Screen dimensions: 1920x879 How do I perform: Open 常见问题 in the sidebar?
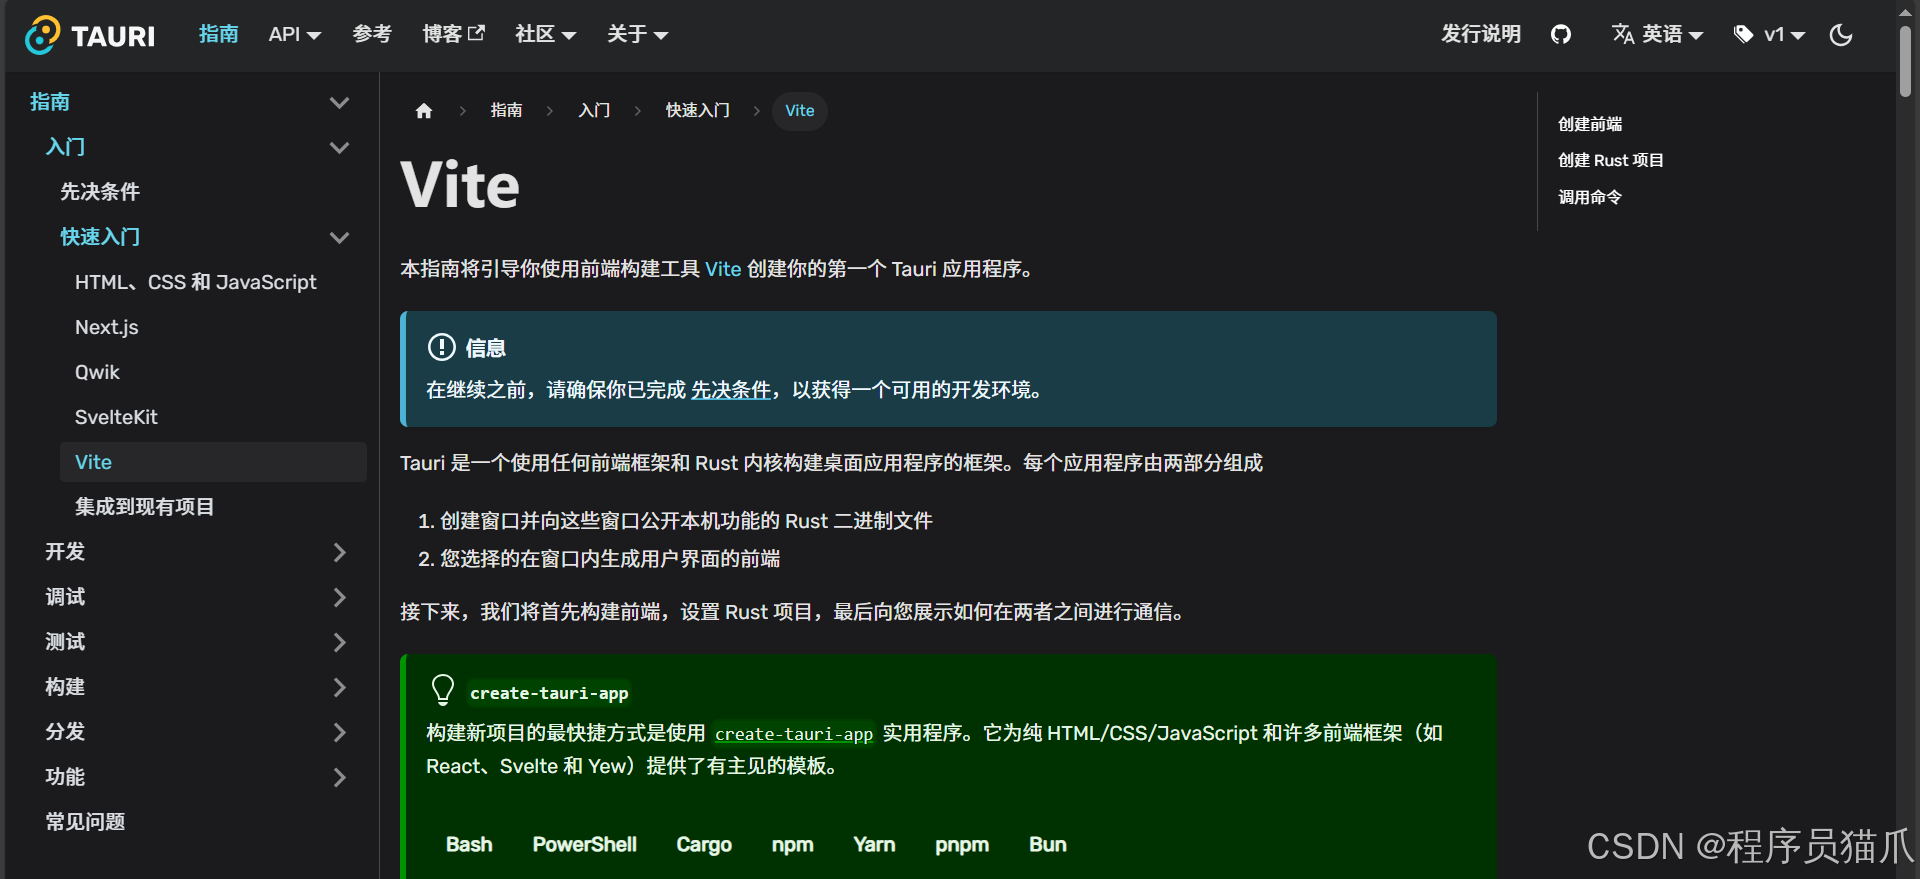pos(85,822)
